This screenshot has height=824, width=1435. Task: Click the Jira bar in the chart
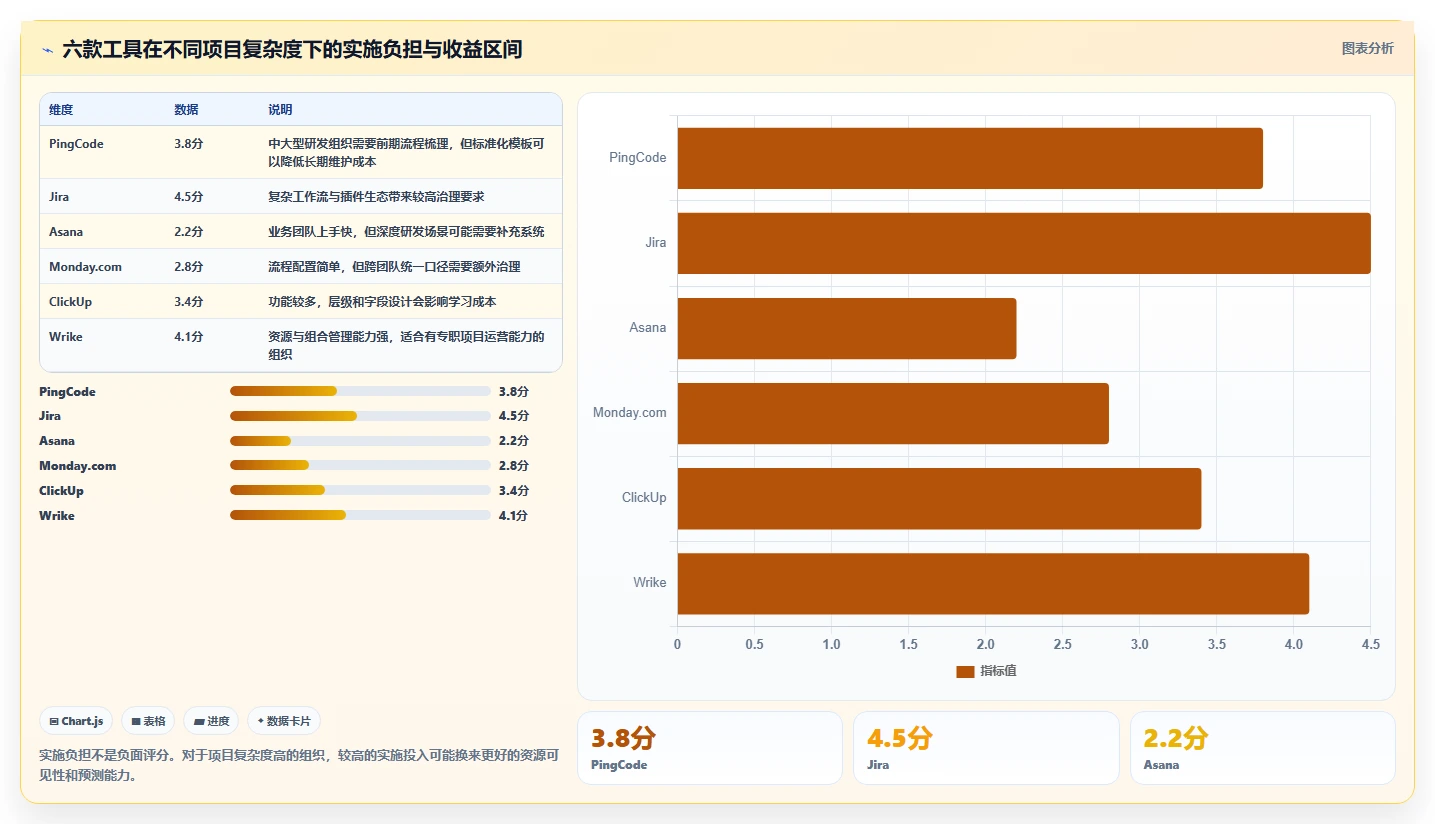1024,243
